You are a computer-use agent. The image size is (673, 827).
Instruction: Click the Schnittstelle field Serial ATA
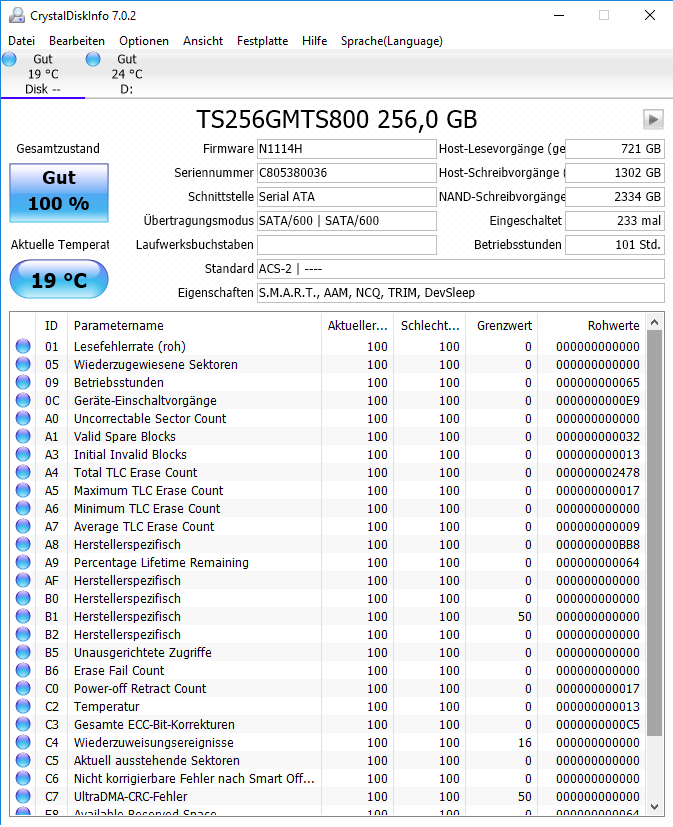(347, 197)
